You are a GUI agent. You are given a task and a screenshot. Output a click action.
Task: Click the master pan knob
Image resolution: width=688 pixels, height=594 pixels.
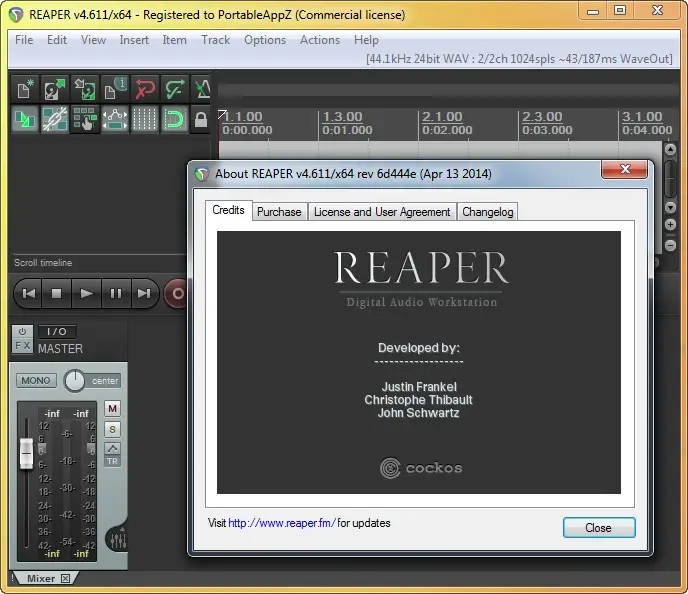(75, 380)
